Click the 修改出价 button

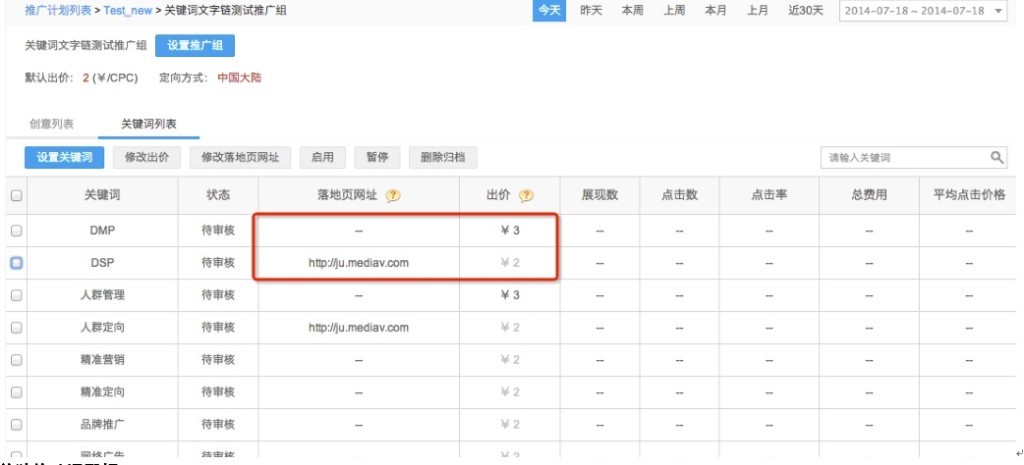coord(146,157)
